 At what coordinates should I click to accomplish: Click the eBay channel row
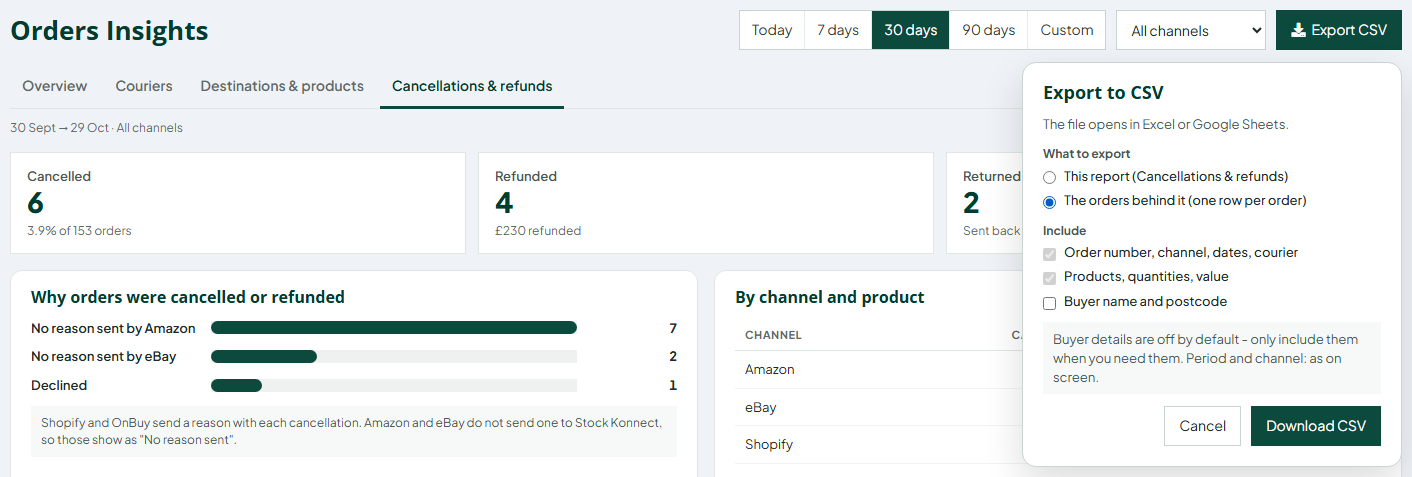pos(878,408)
